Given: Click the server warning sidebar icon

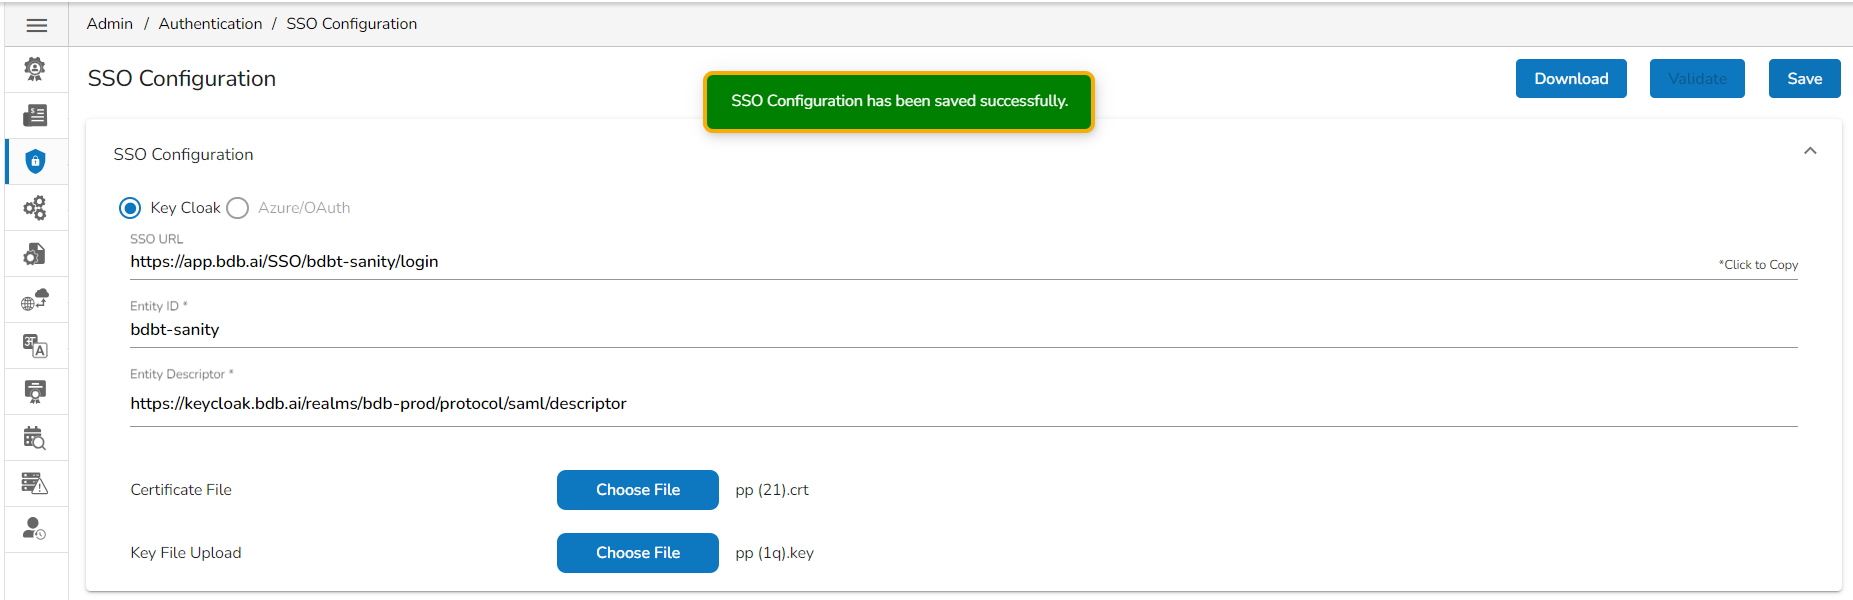Looking at the screenshot, I should click(35, 484).
